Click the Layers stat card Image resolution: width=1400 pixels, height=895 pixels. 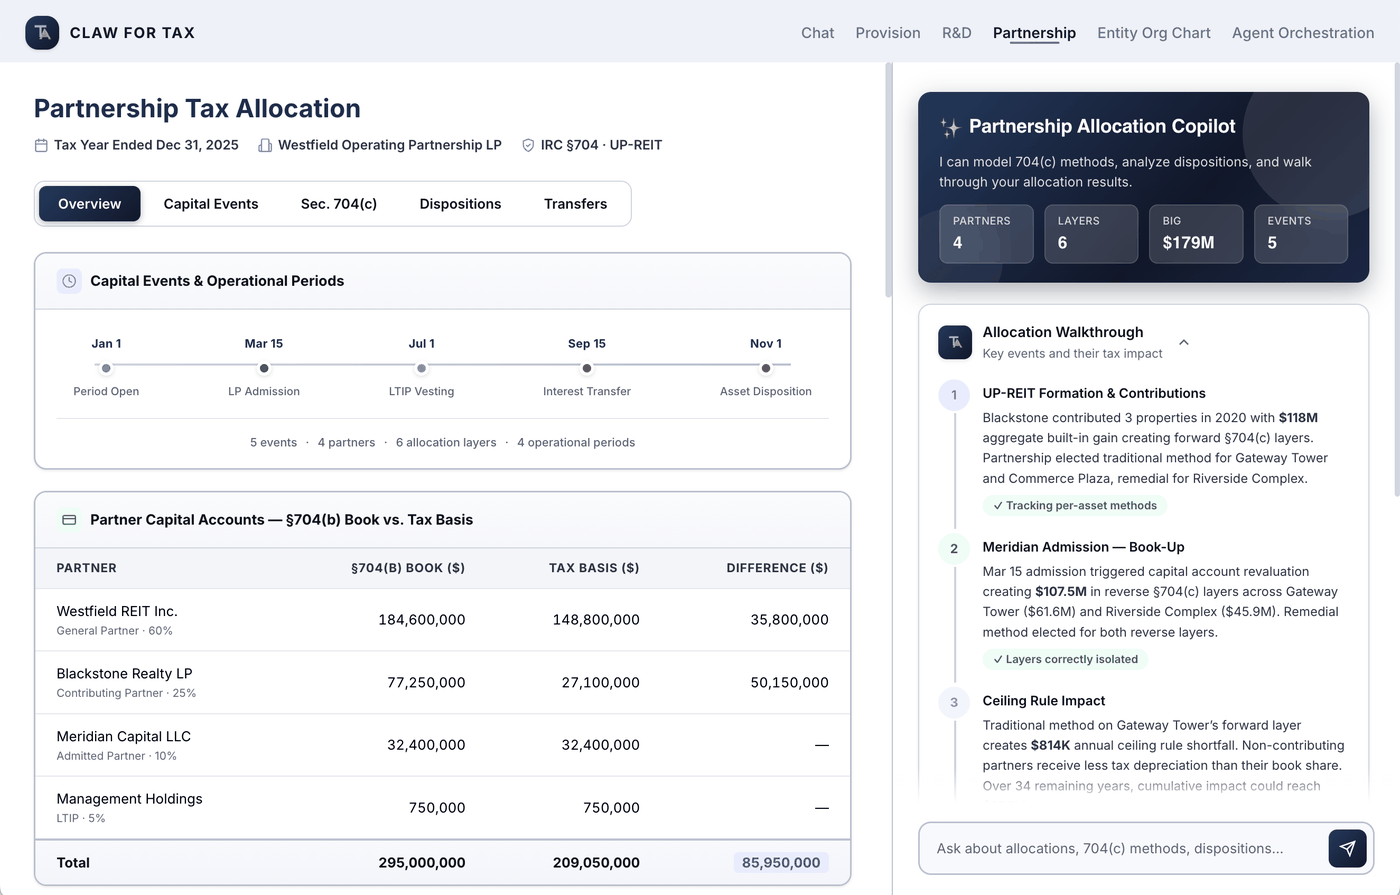(1091, 234)
